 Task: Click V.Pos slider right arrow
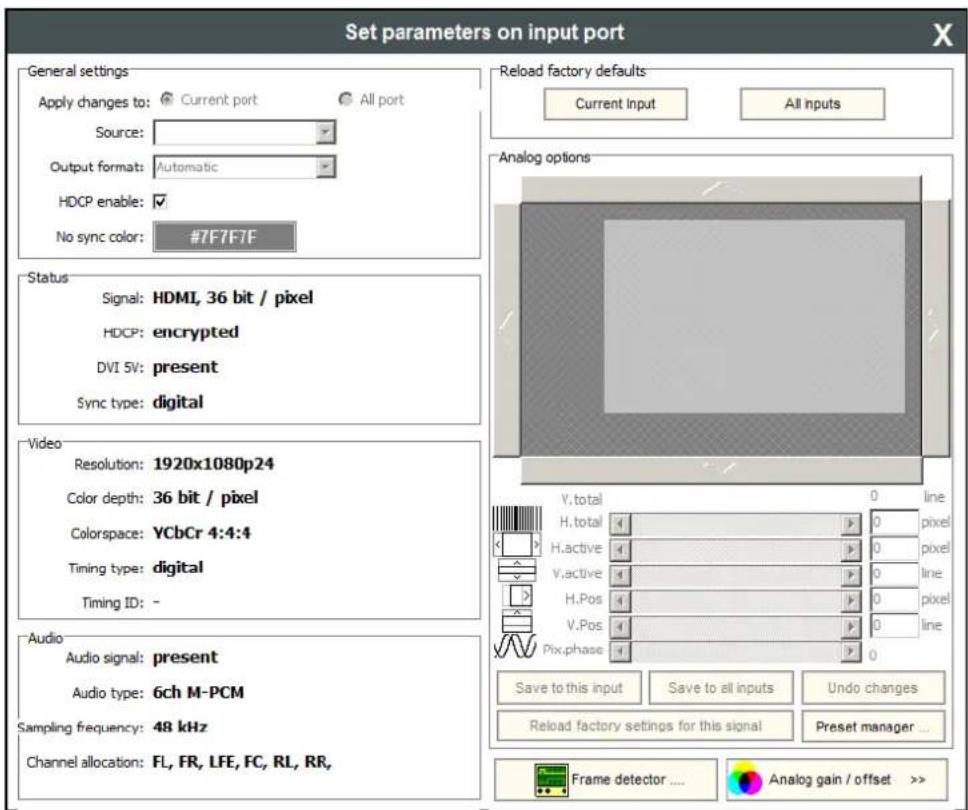tap(851, 626)
